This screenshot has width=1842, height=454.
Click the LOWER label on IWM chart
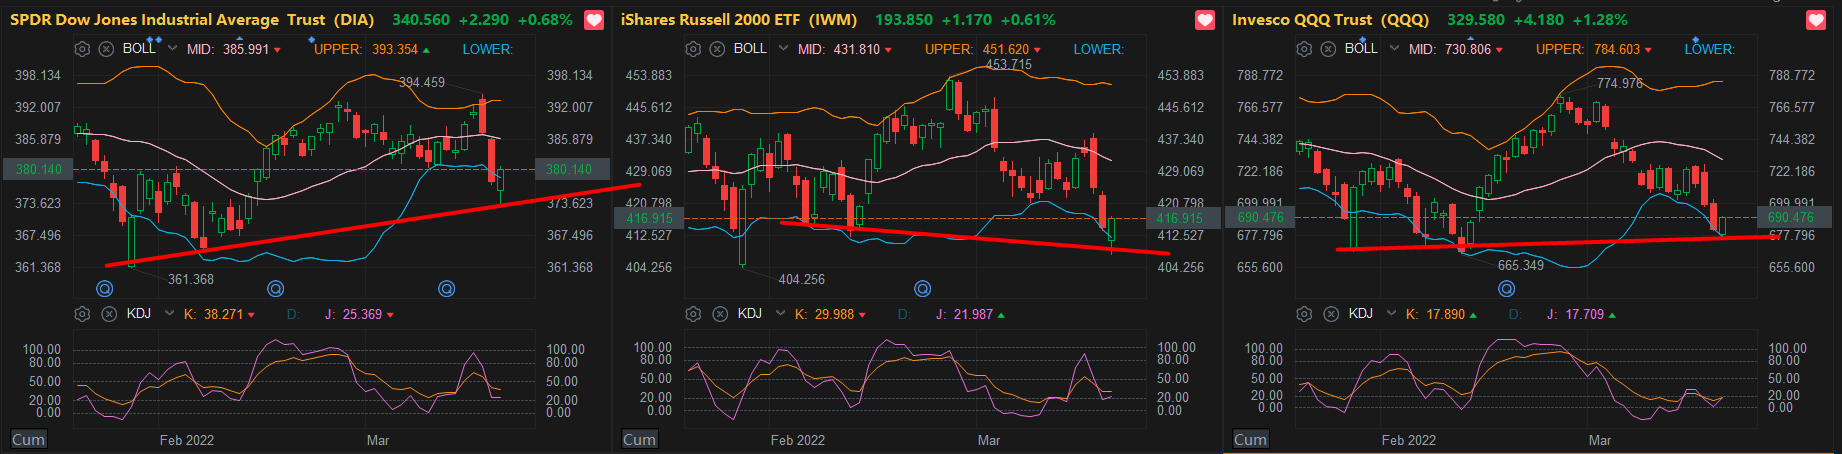point(1098,49)
